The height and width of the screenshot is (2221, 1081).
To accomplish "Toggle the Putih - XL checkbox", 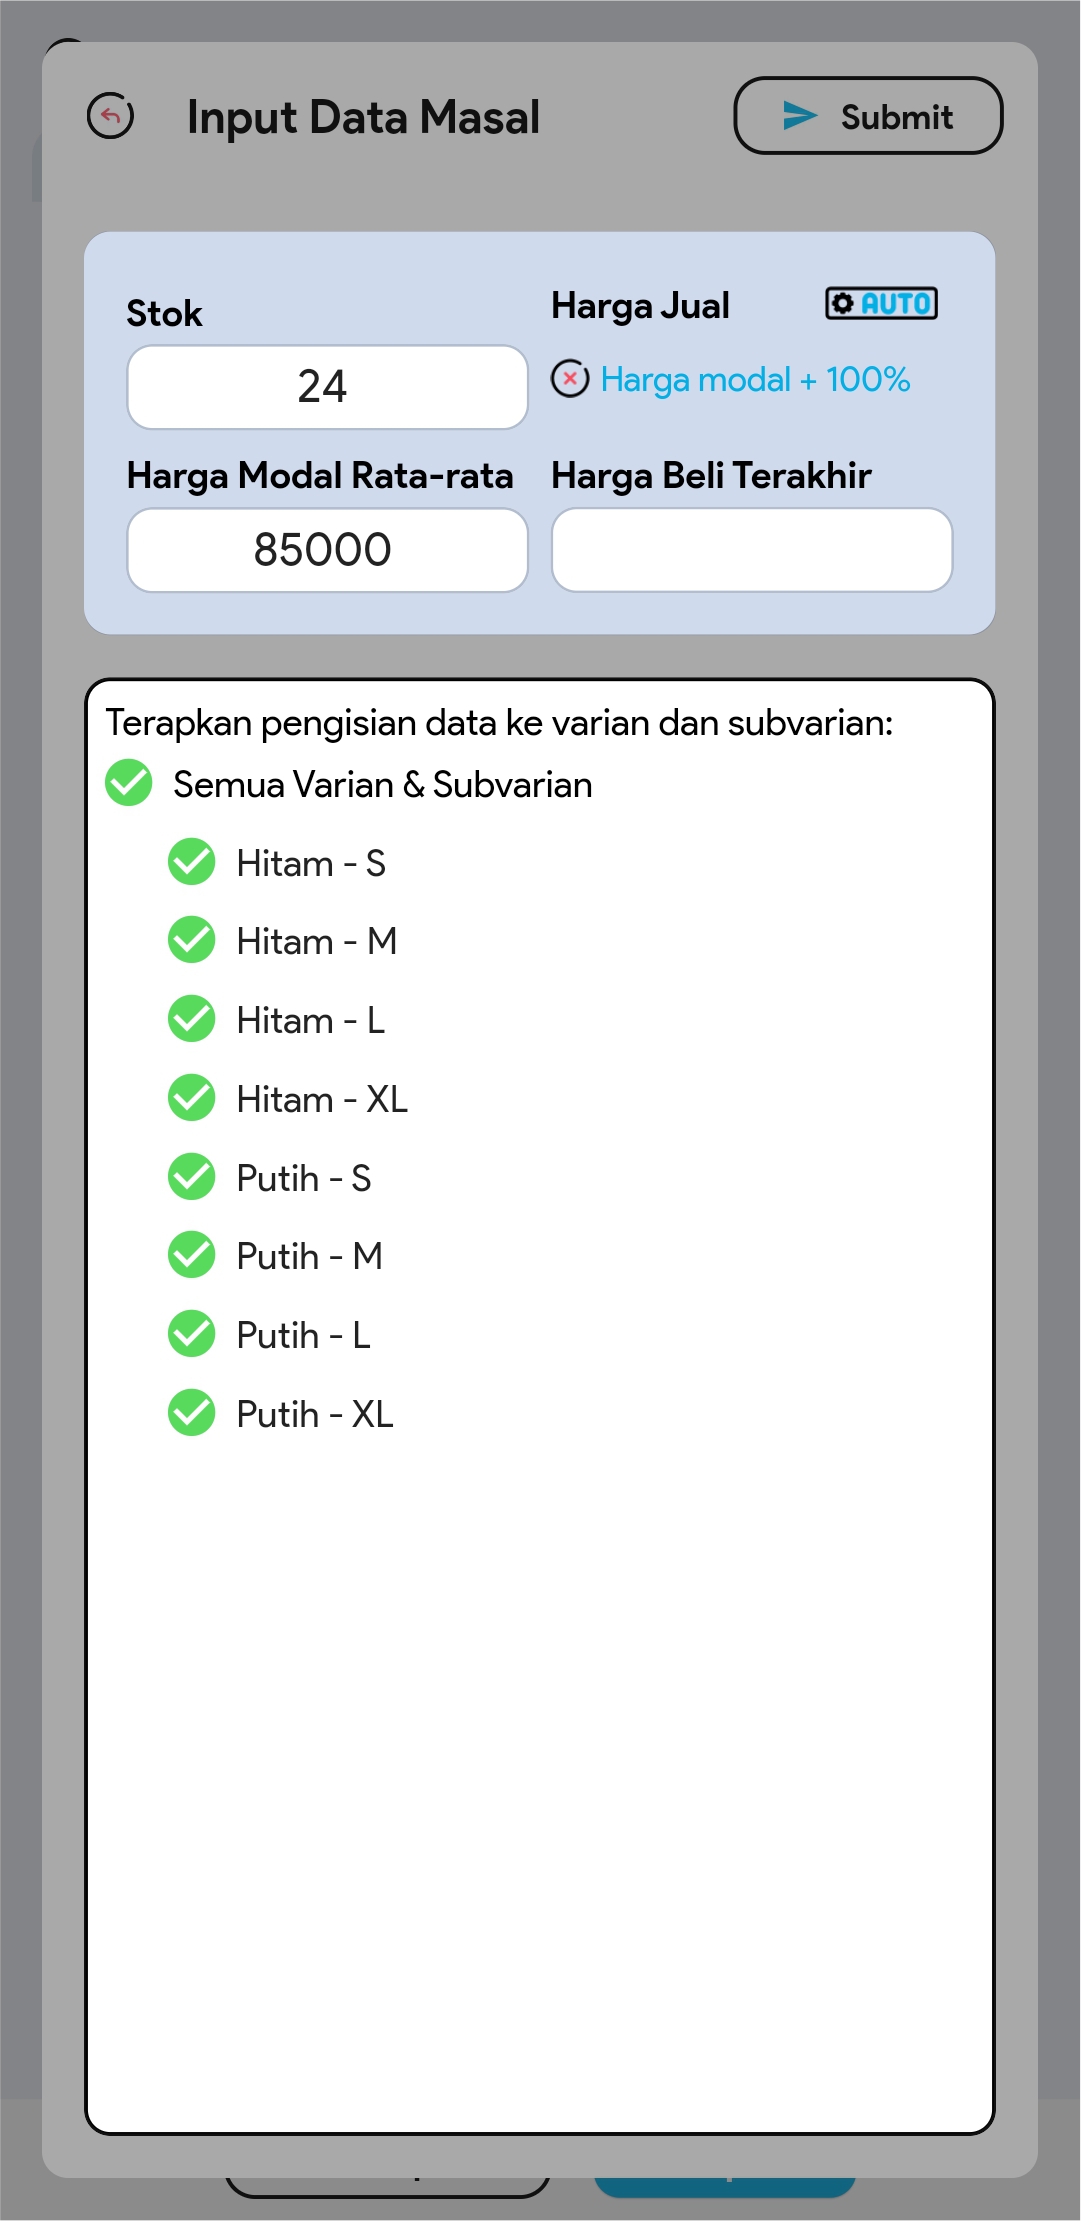I will 192,1414.
